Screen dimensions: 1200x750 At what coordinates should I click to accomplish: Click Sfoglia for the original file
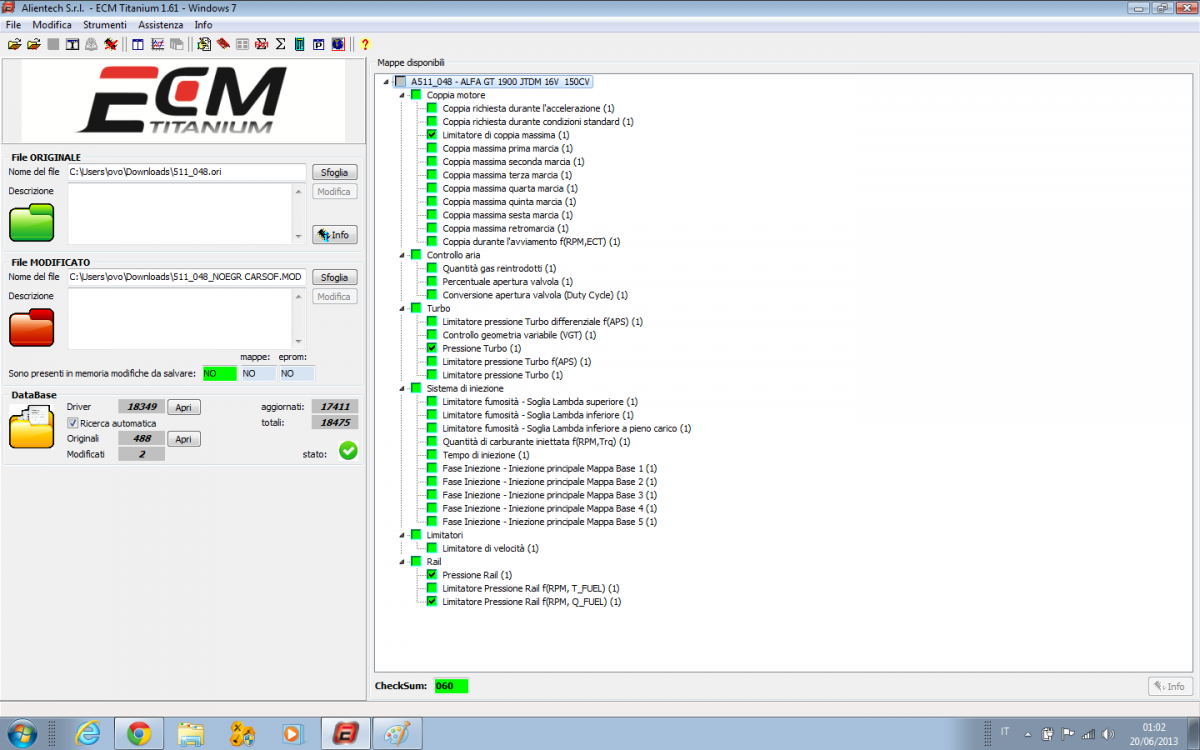(335, 172)
